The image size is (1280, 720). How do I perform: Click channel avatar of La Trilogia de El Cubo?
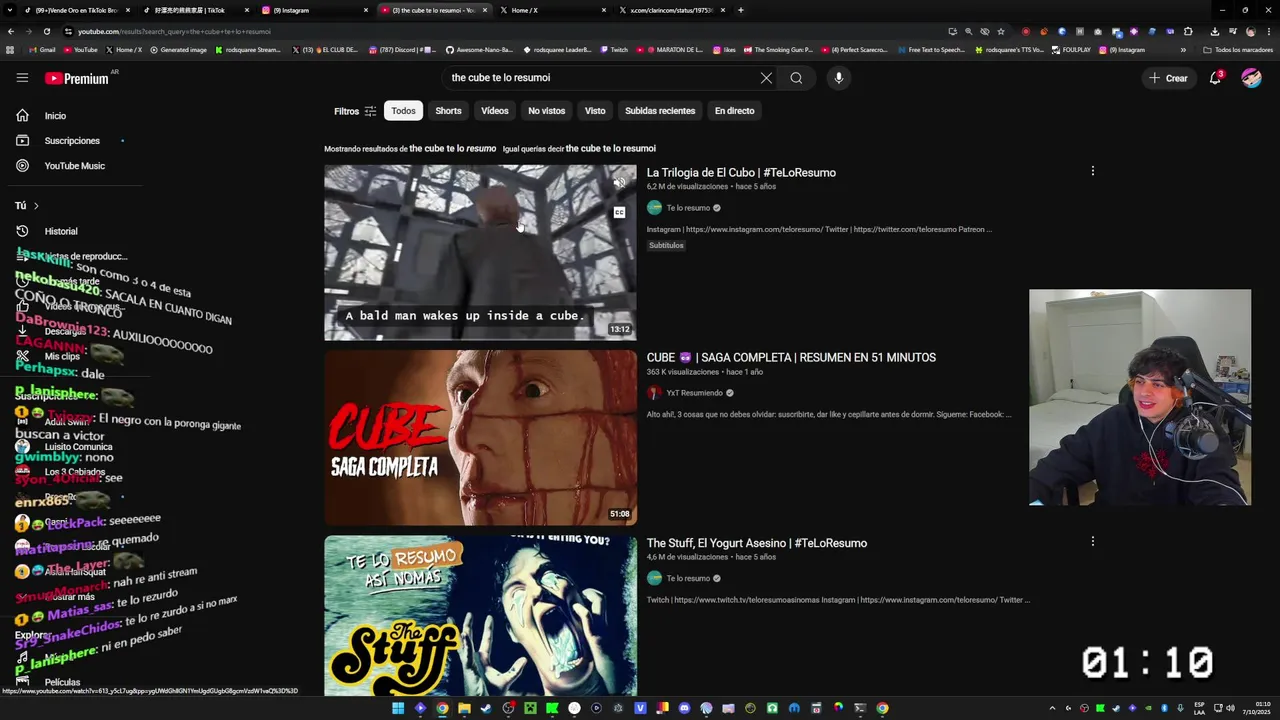654,208
